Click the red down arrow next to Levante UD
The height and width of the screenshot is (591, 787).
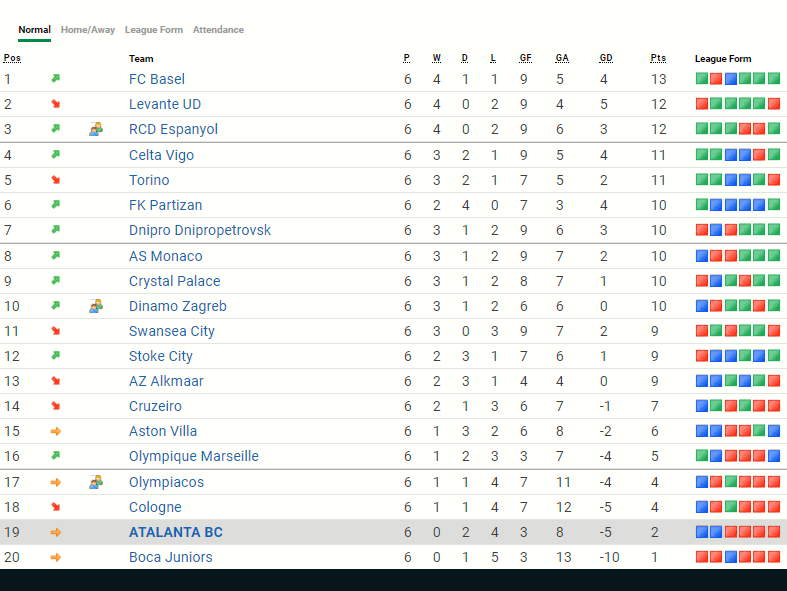[x=56, y=104]
